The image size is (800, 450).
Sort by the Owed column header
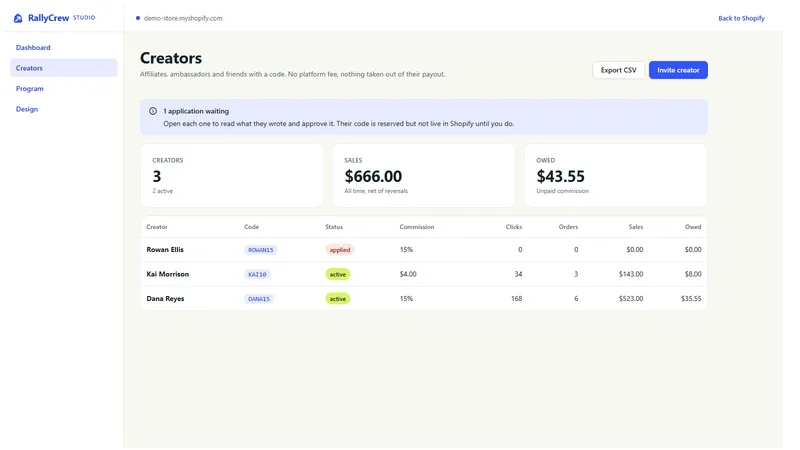pyautogui.click(x=693, y=227)
